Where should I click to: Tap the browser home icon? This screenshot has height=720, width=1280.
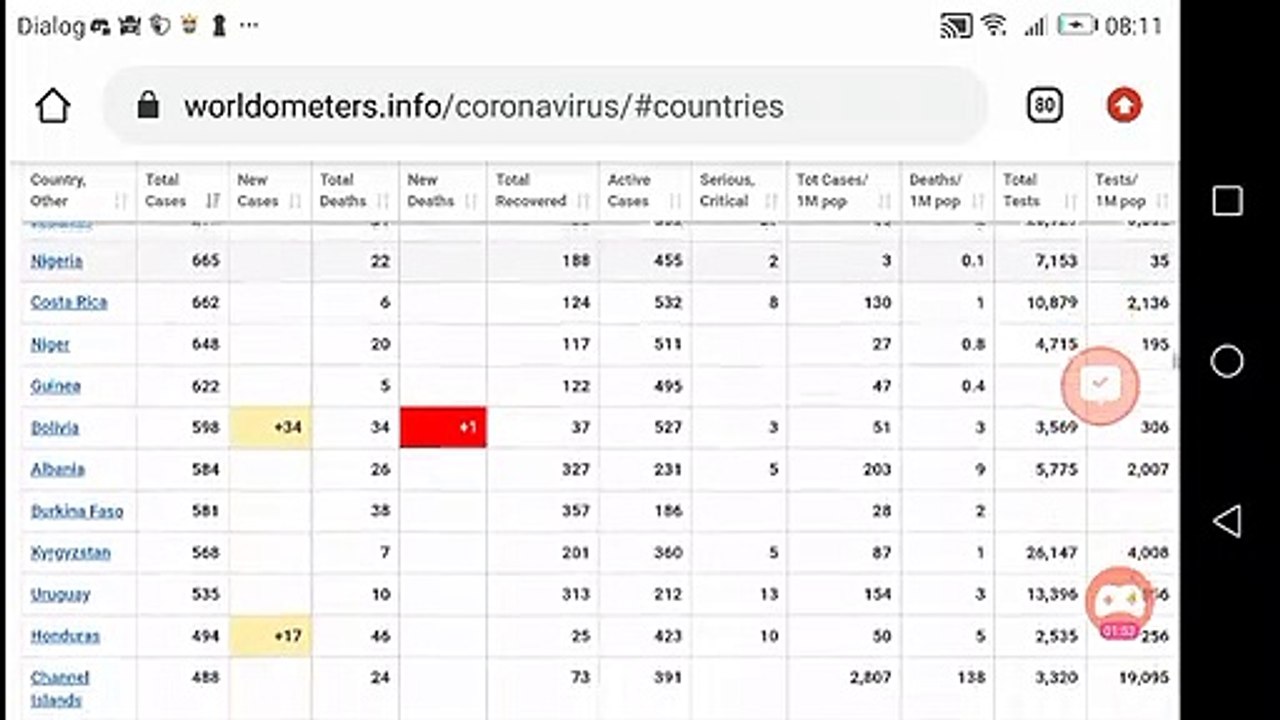pos(53,106)
